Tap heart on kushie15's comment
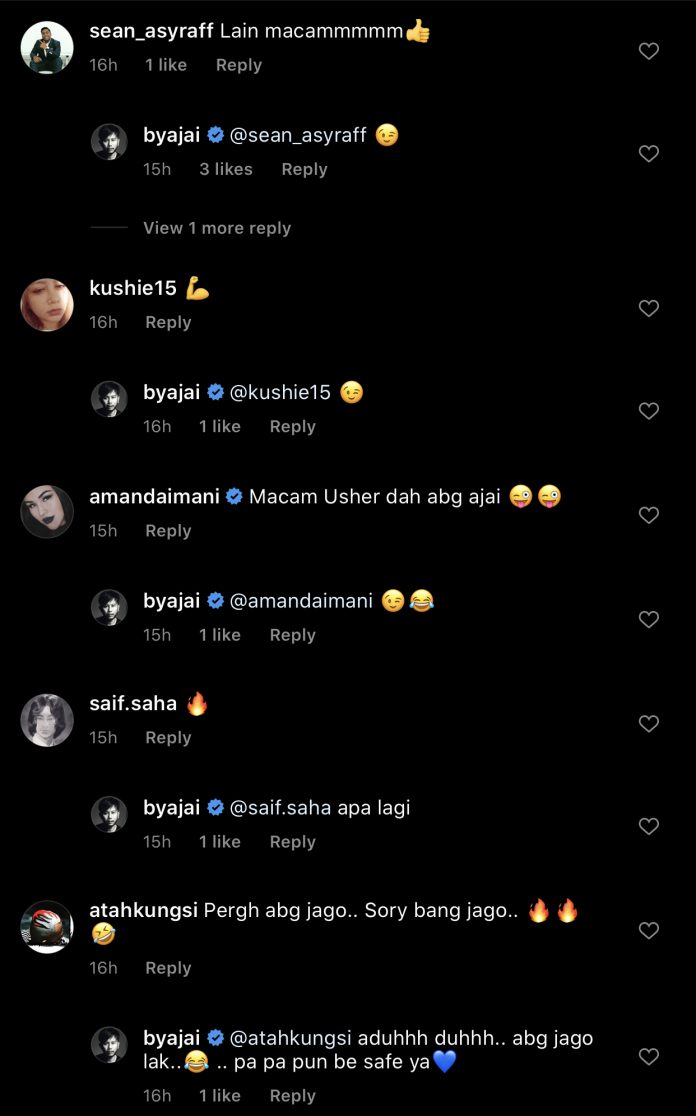 pos(649,308)
